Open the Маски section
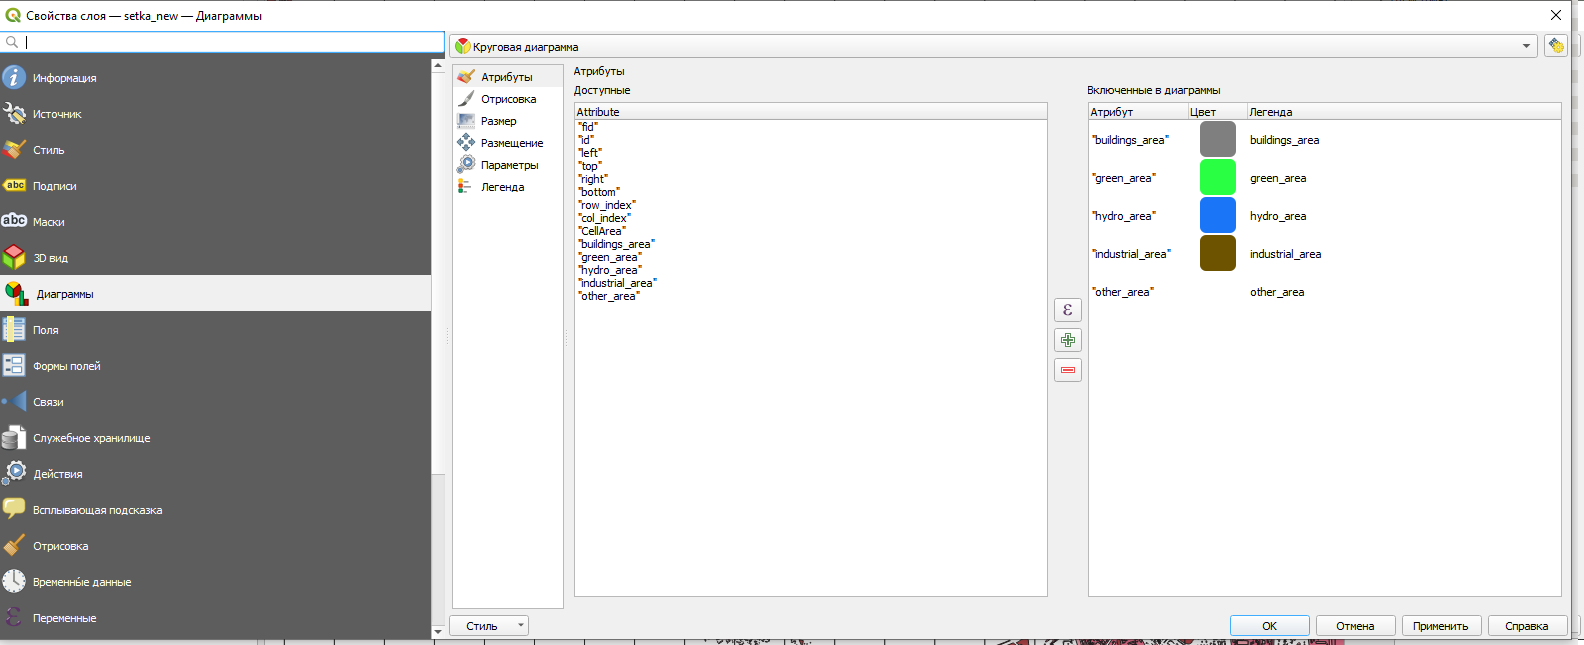This screenshot has height=645, width=1584. (x=48, y=222)
